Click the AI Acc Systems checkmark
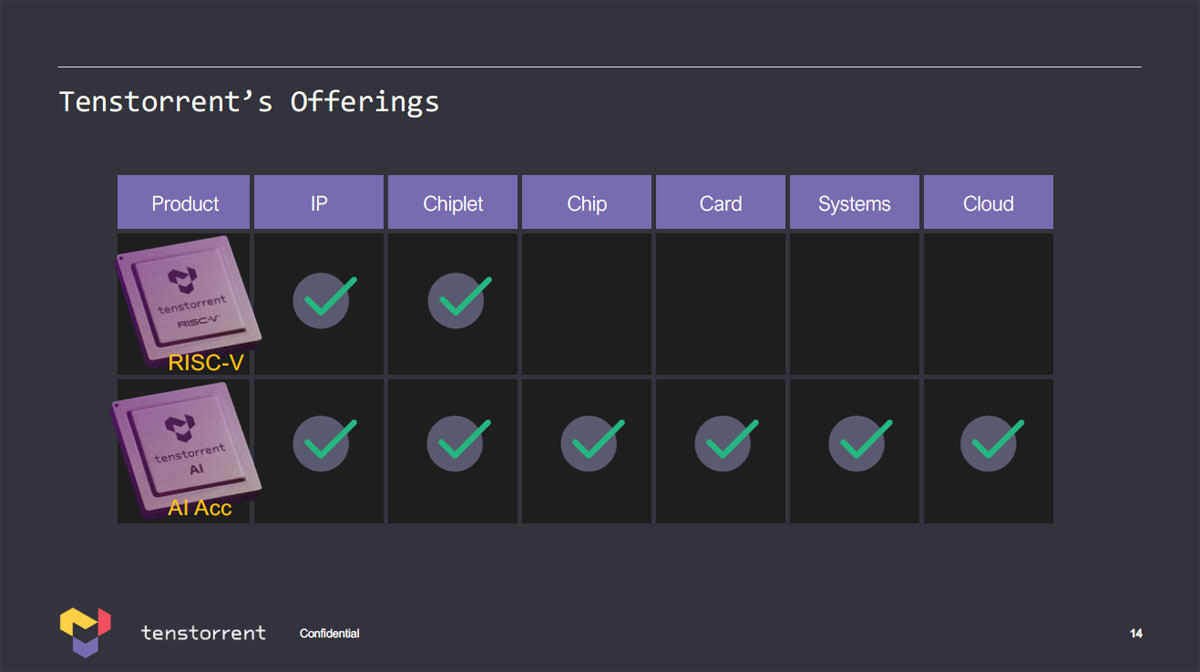Image resolution: width=1200 pixels, height=672 pixels. (860, 442)
